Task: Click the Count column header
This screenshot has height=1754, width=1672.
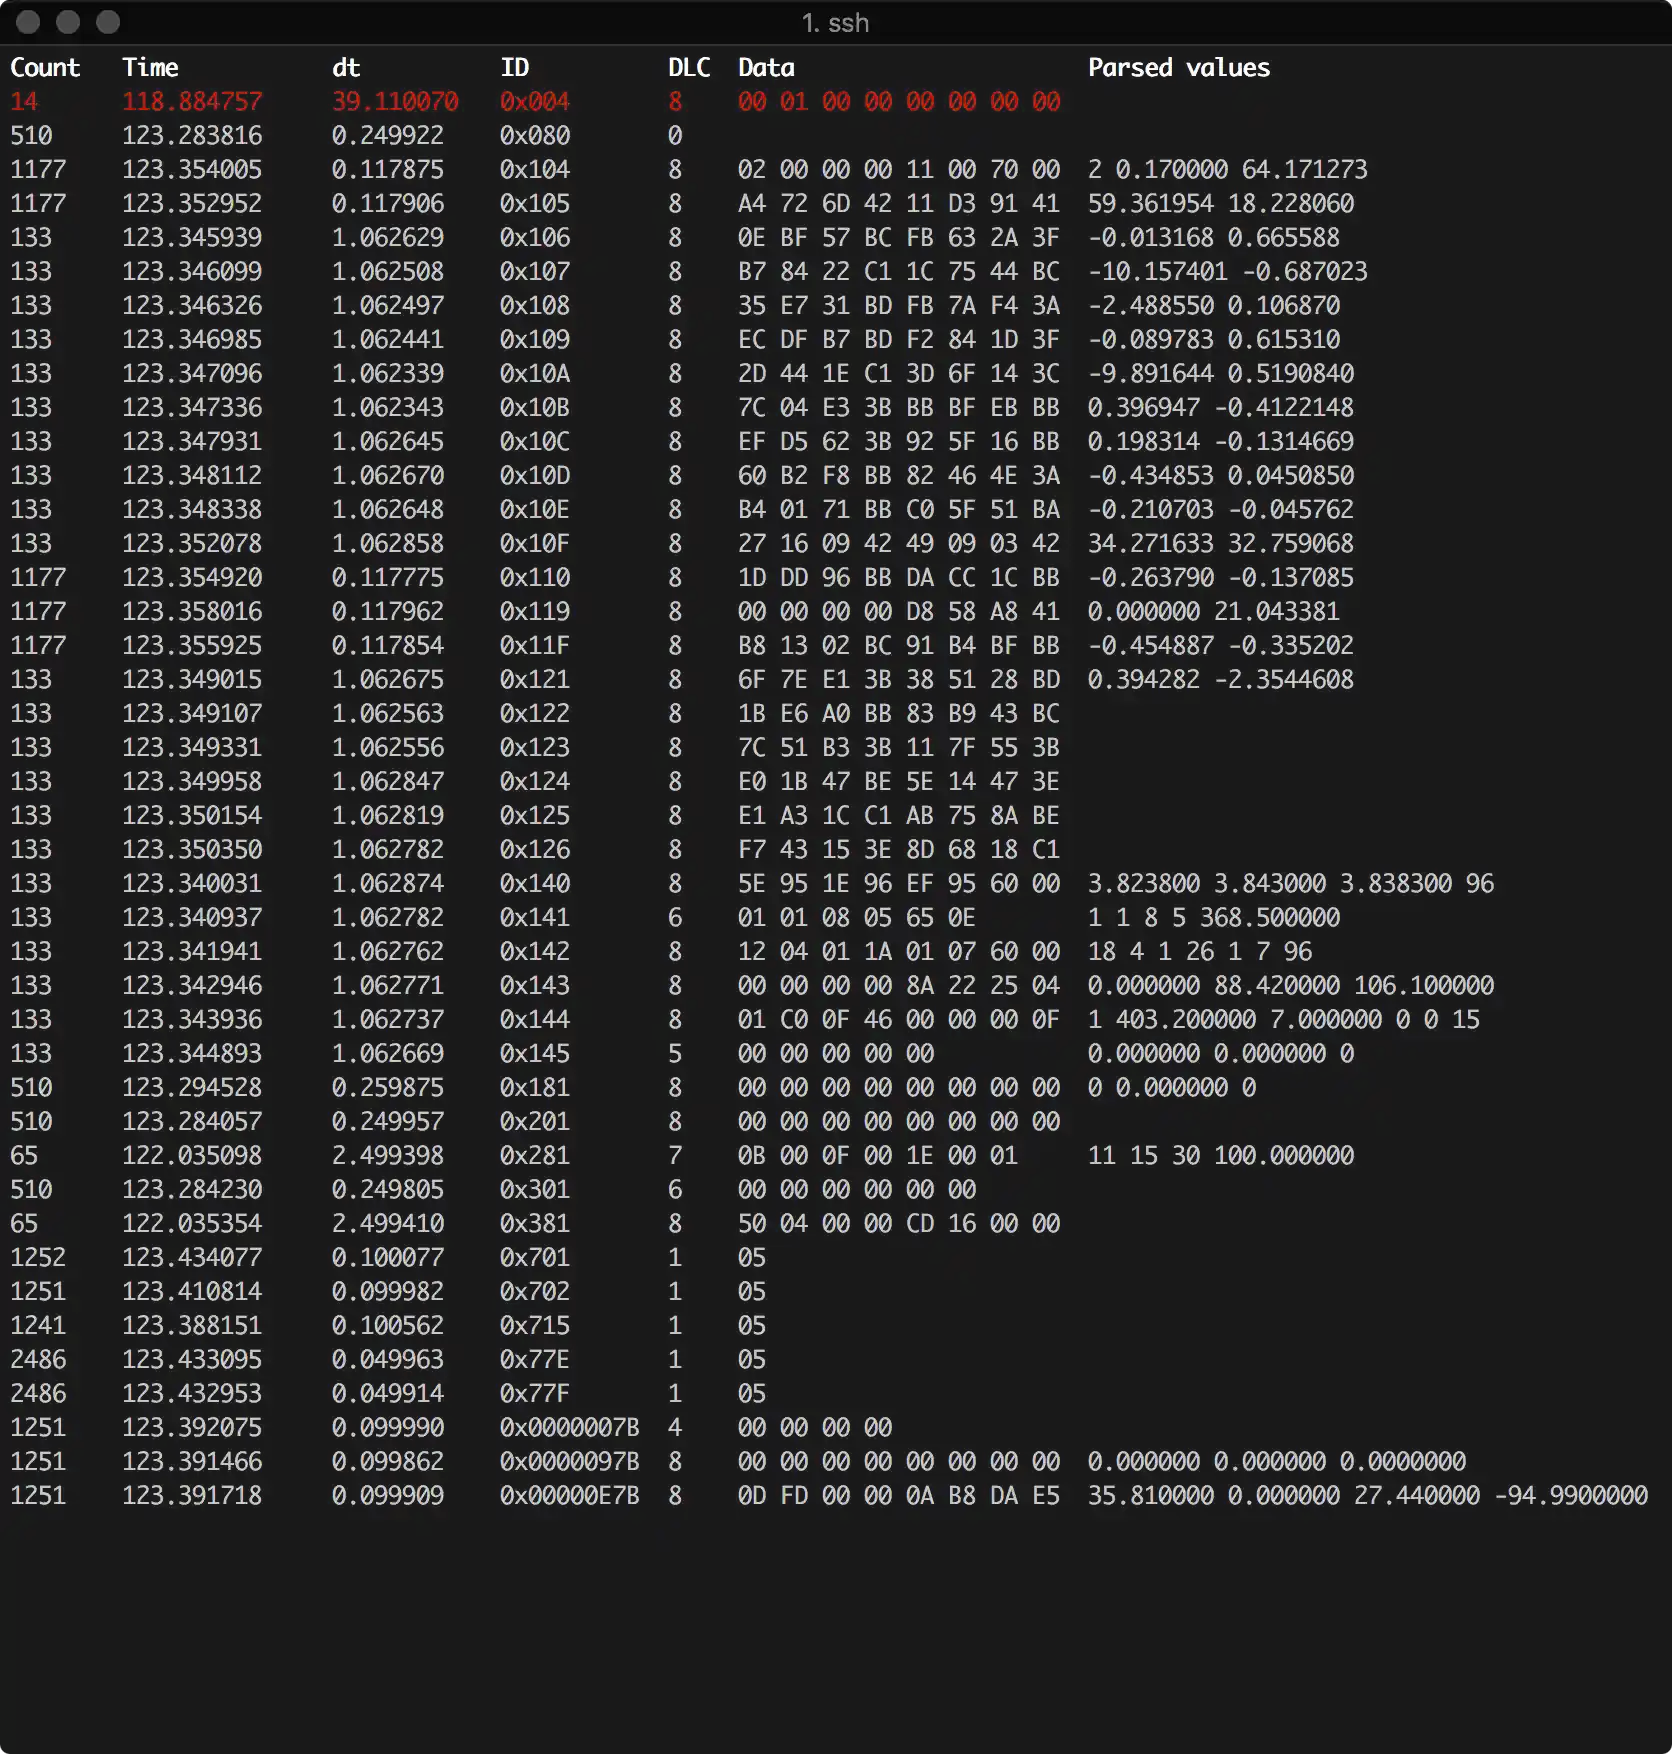Action: click(x=45, y=68)
